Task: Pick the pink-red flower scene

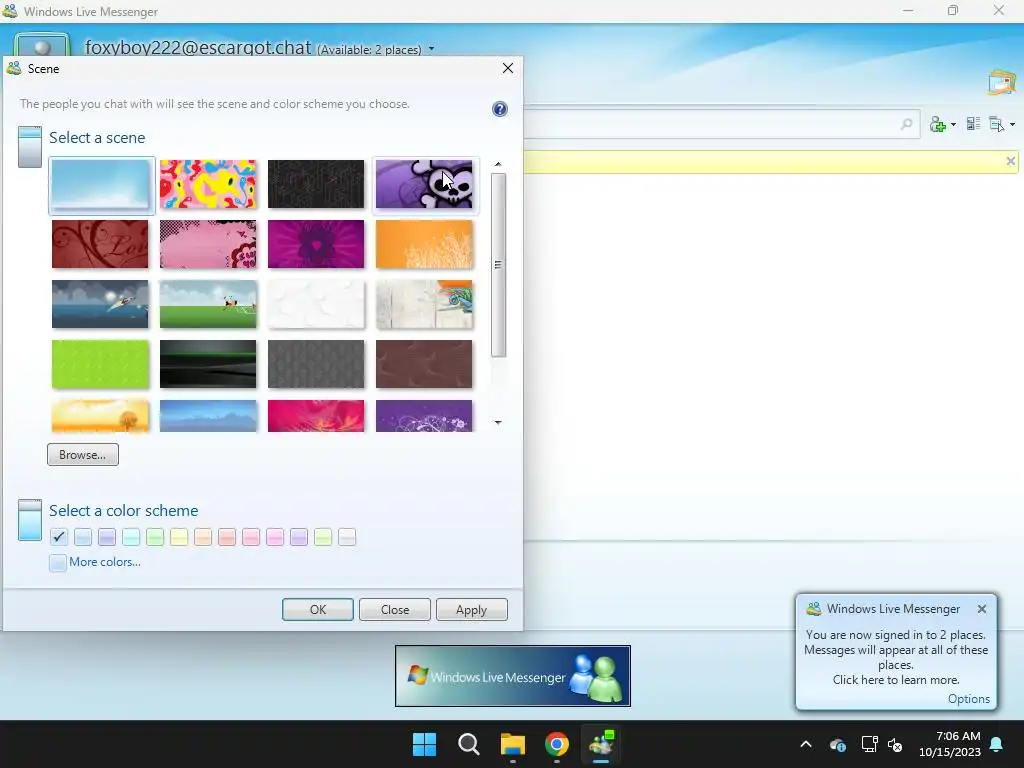Action: 316,416
